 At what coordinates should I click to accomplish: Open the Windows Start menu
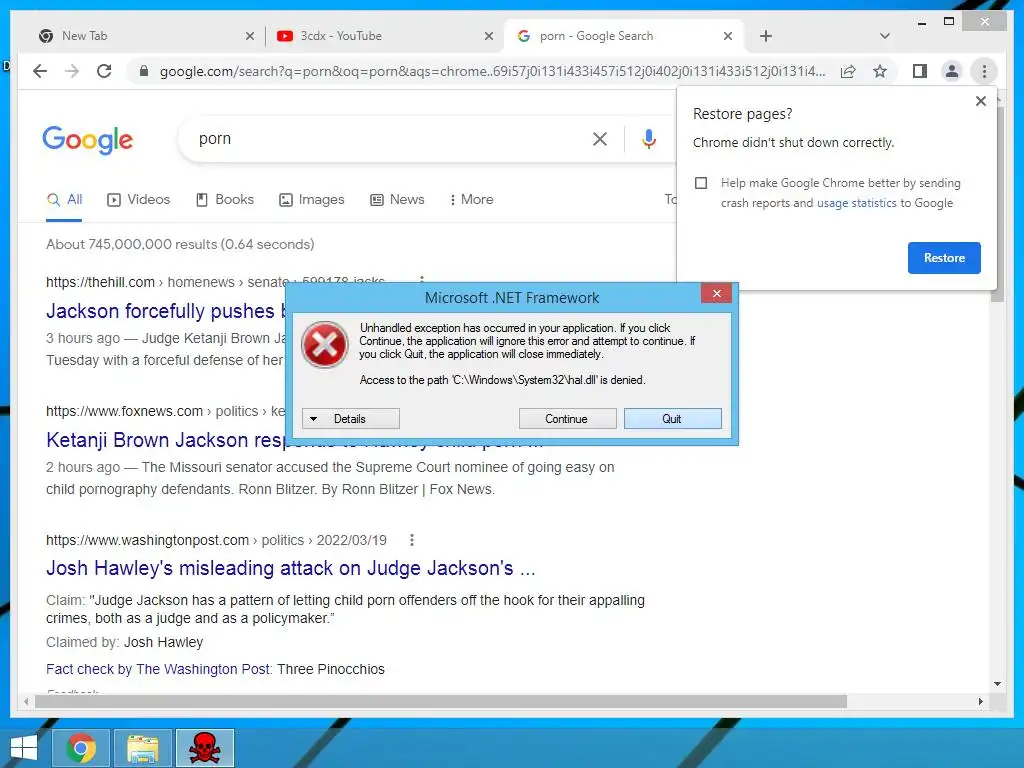[x=24, y=748]
